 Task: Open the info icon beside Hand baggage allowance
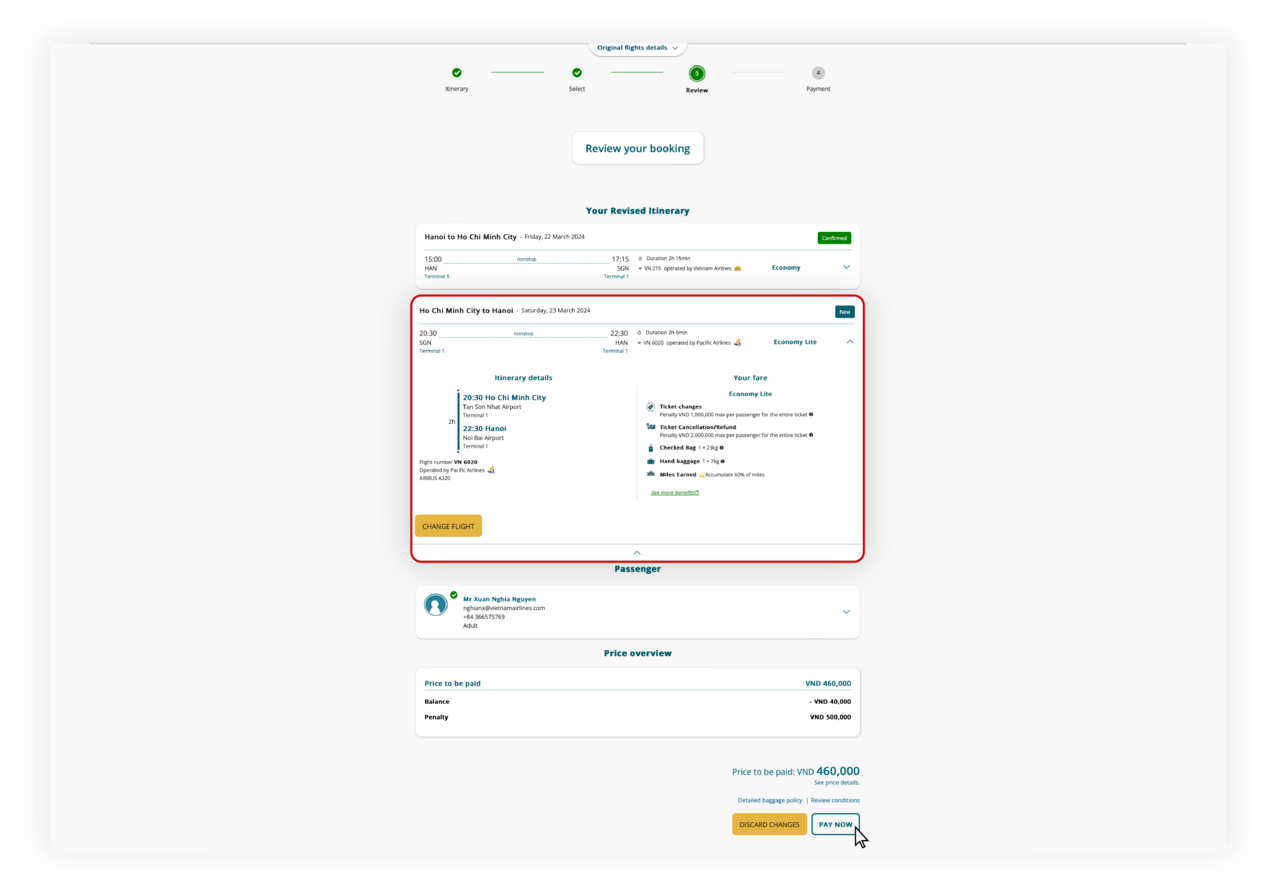click(723, 461)
